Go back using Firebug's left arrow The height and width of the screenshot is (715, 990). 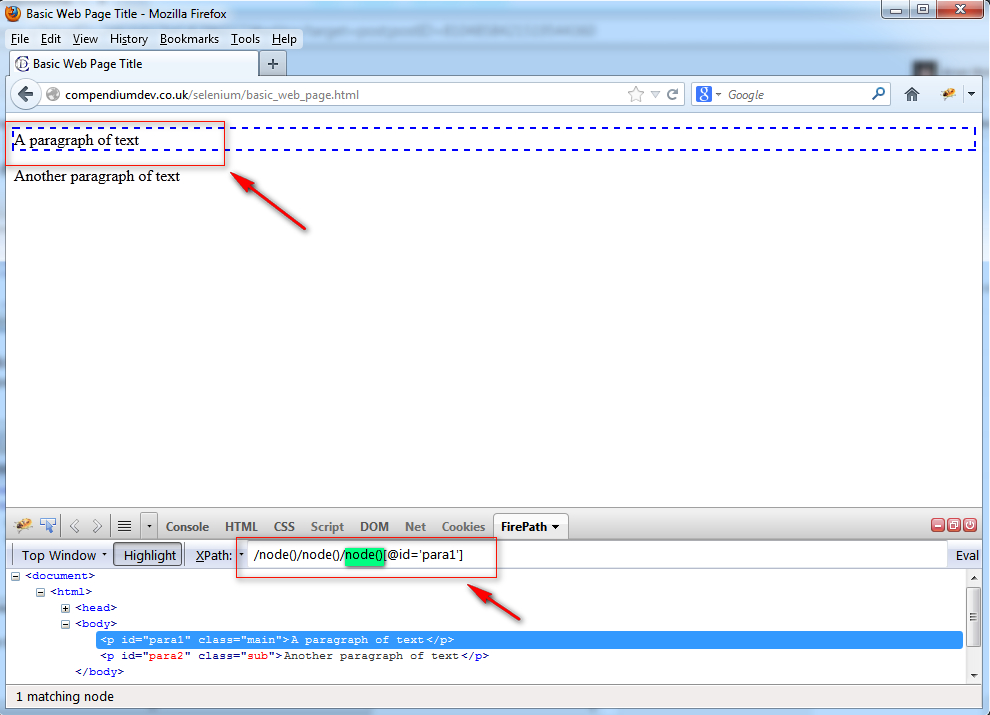[x=73, y=525]
